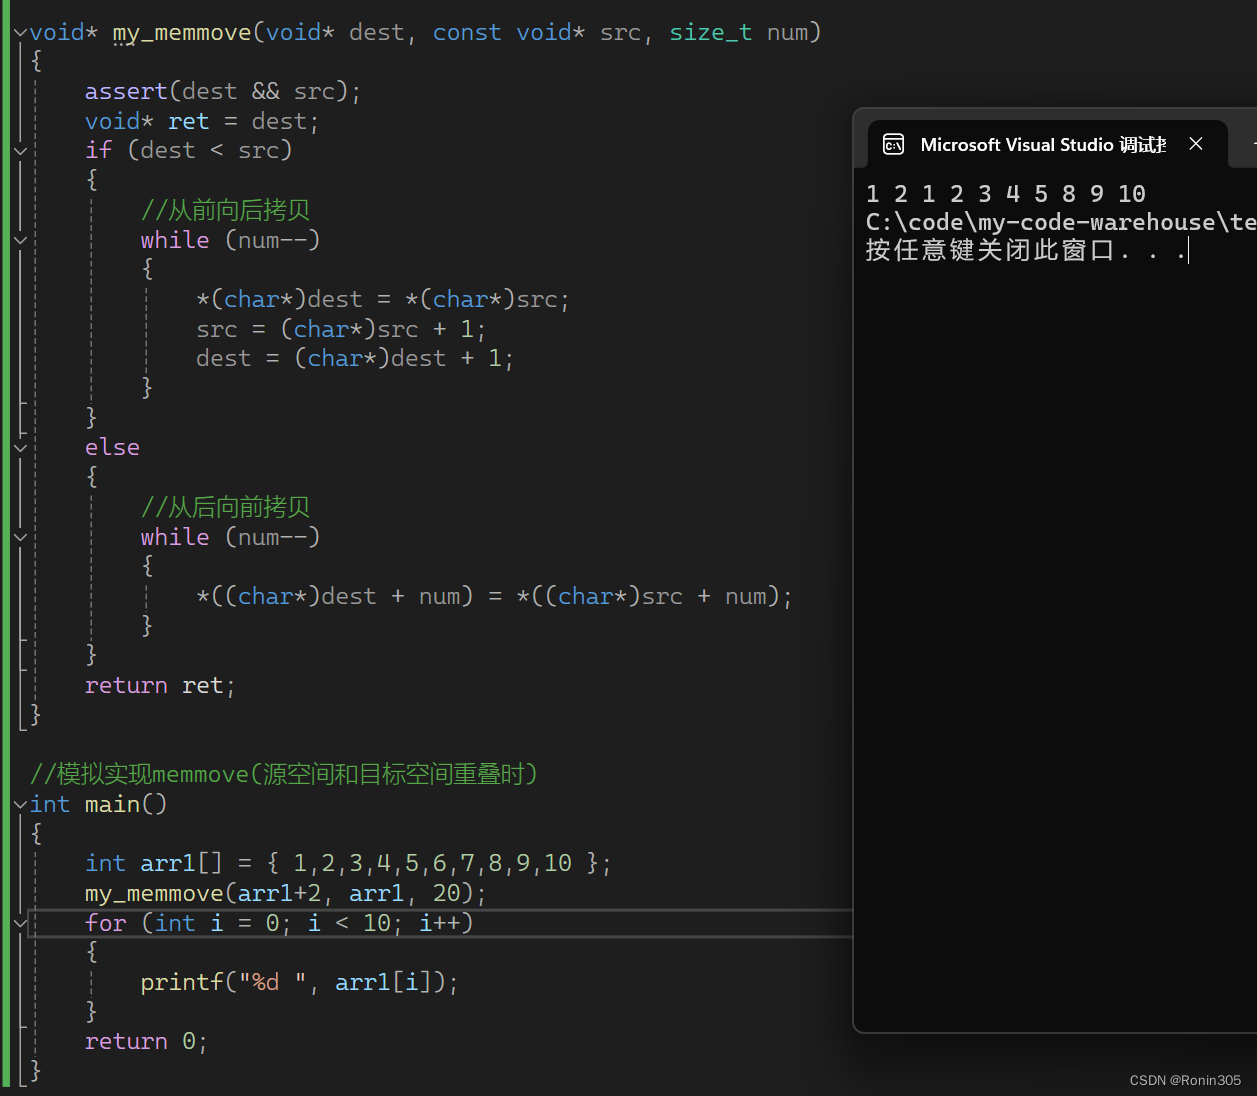Click the '*(char*)dest = *(char*)src;' statement
This screenshot has width=1257, height=1096.
(x=383, y=300)
